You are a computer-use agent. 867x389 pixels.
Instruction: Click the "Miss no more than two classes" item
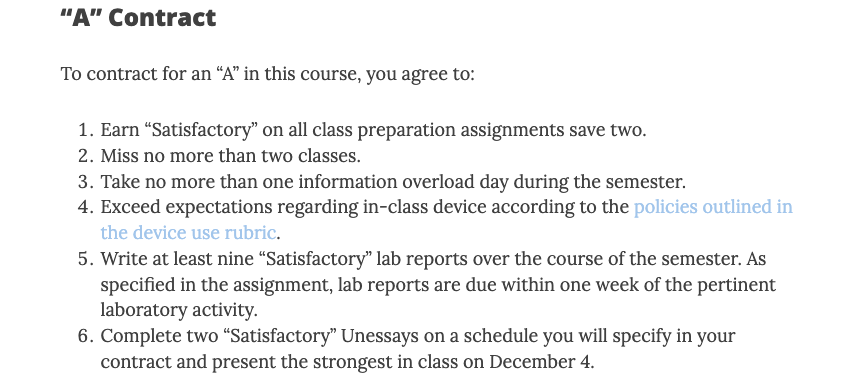click(x=231, y=156)
